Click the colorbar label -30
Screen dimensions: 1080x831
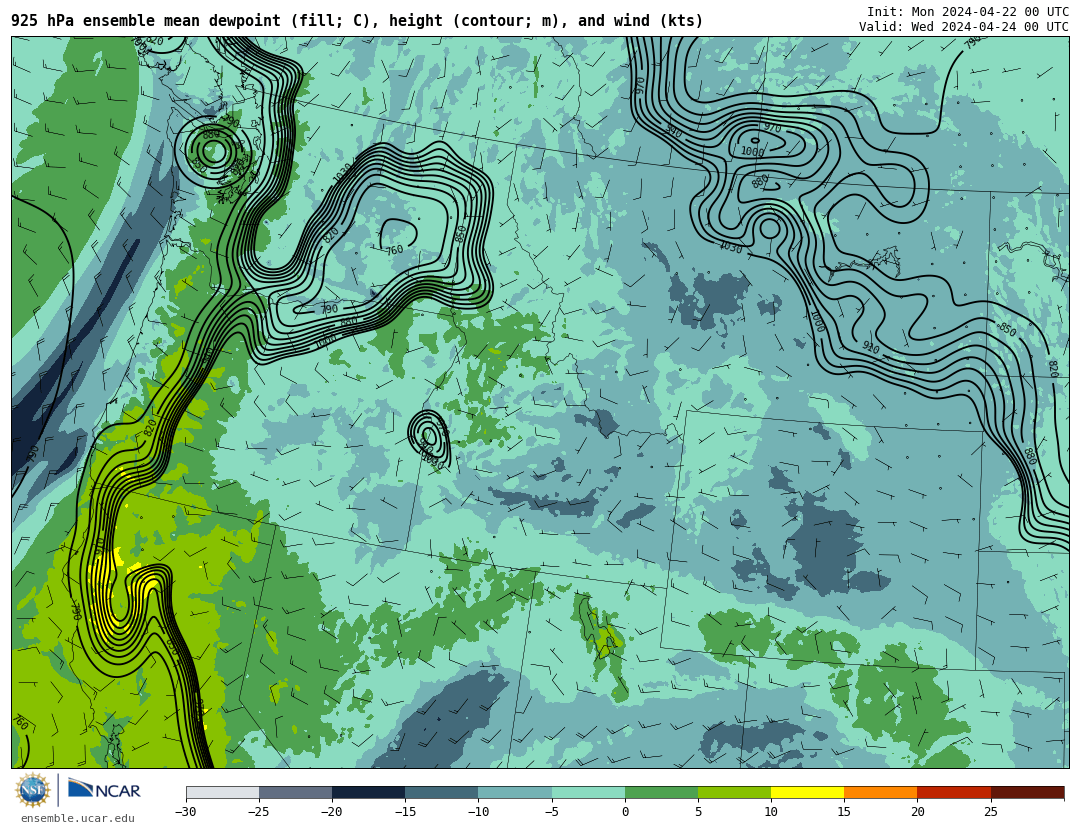[x=186, y=812]
